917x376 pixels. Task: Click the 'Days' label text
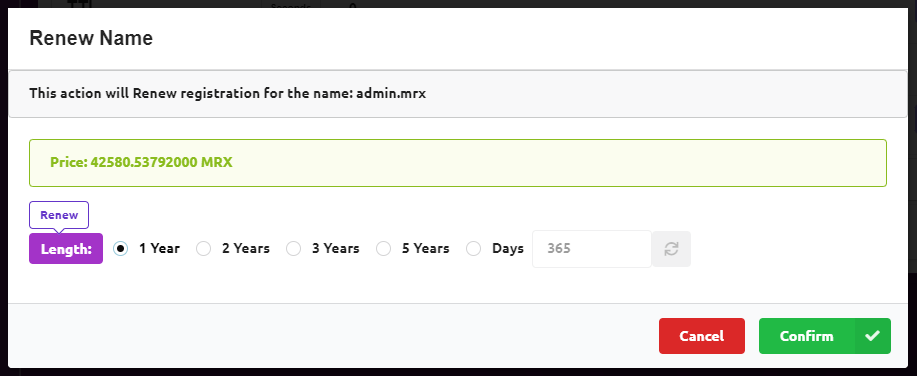tap(508, 249)
